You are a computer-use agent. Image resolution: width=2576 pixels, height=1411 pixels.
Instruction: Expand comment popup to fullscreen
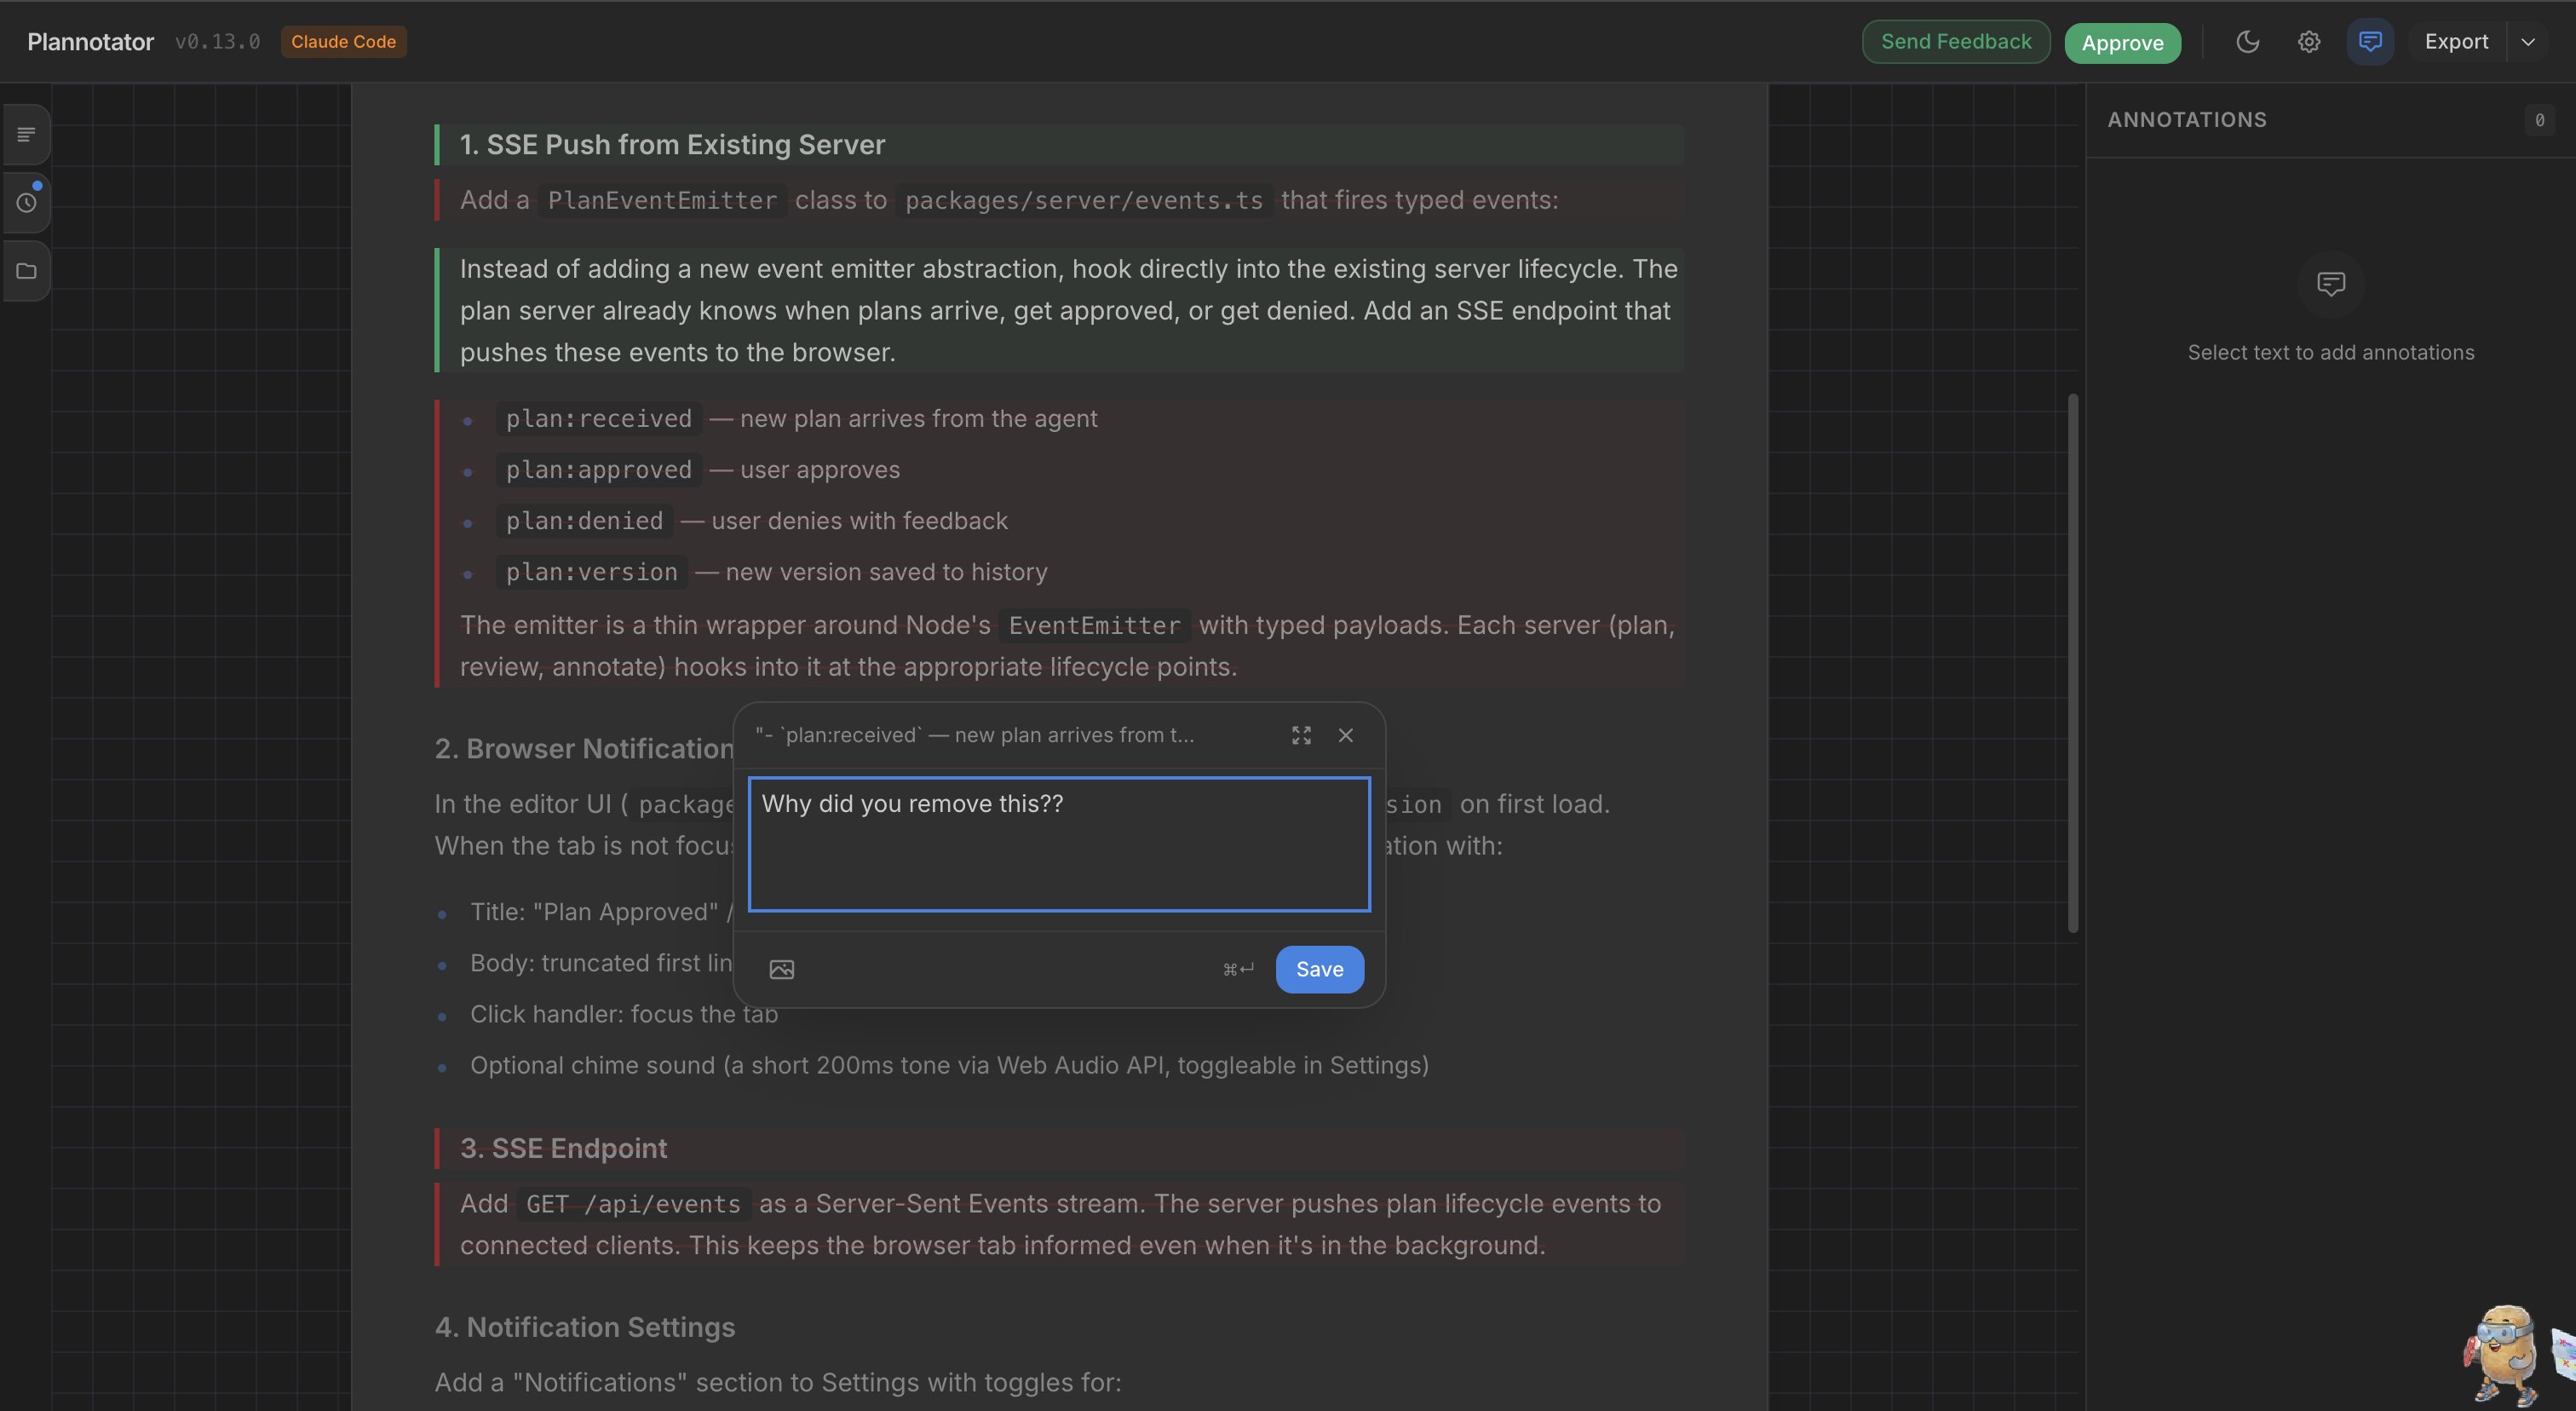click(1301, 735)
